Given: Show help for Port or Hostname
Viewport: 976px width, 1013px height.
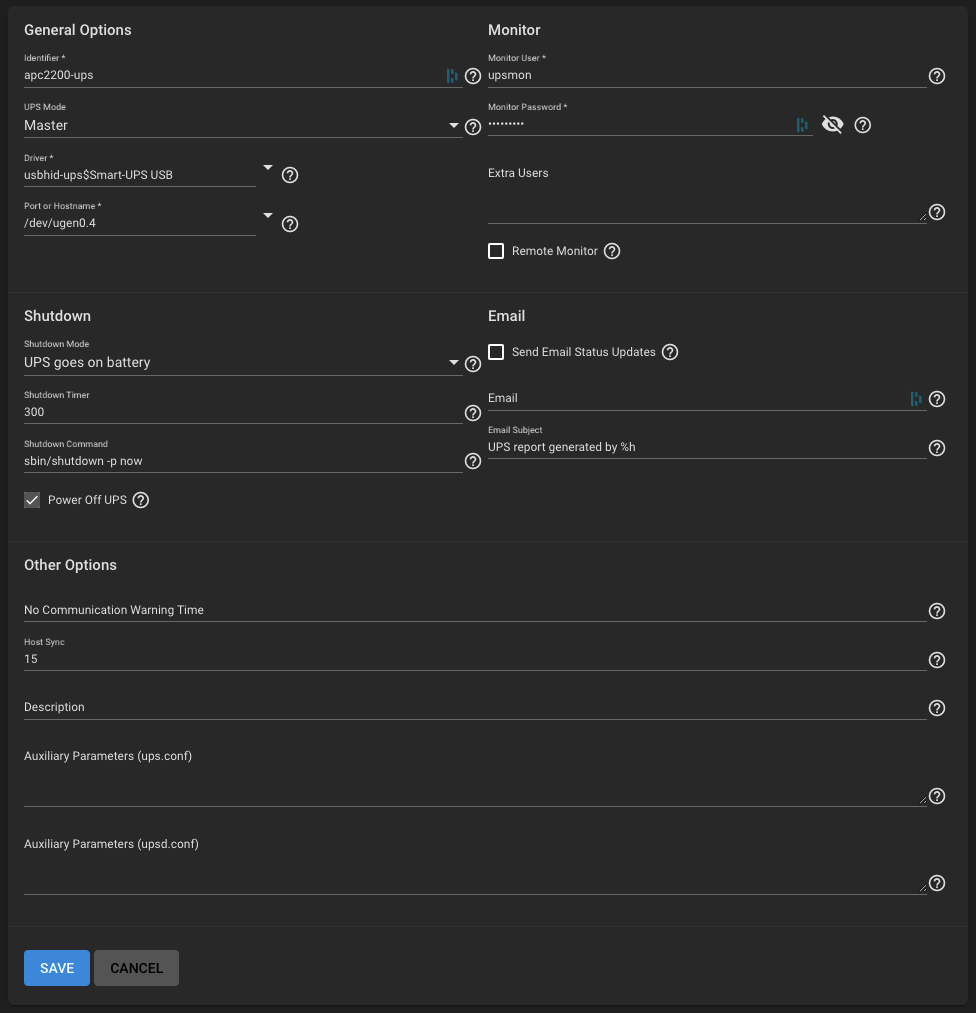Looking at the screenshot, I should [290, 224].
